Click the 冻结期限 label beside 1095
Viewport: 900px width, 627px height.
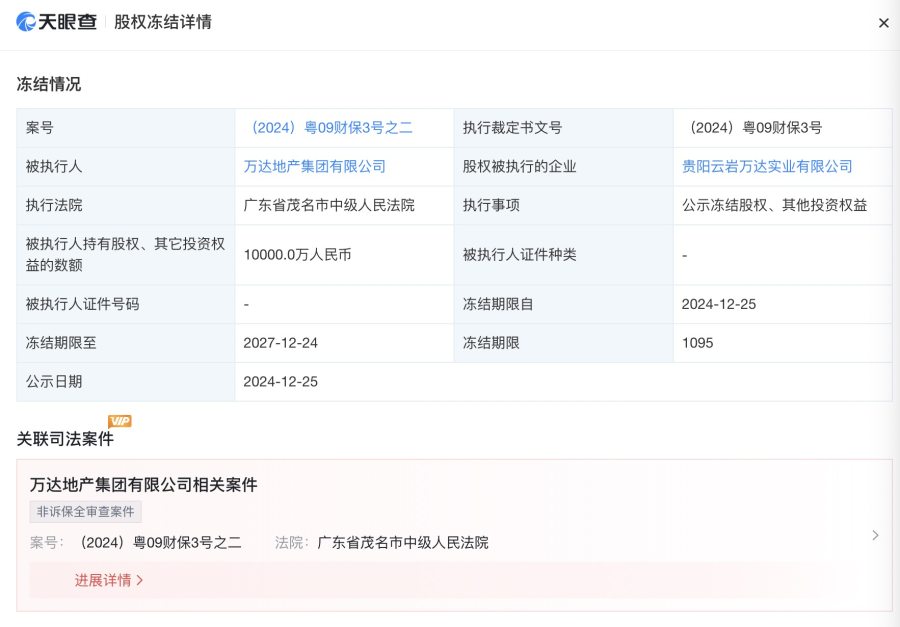pyautogui.click(x=491, y=343)
